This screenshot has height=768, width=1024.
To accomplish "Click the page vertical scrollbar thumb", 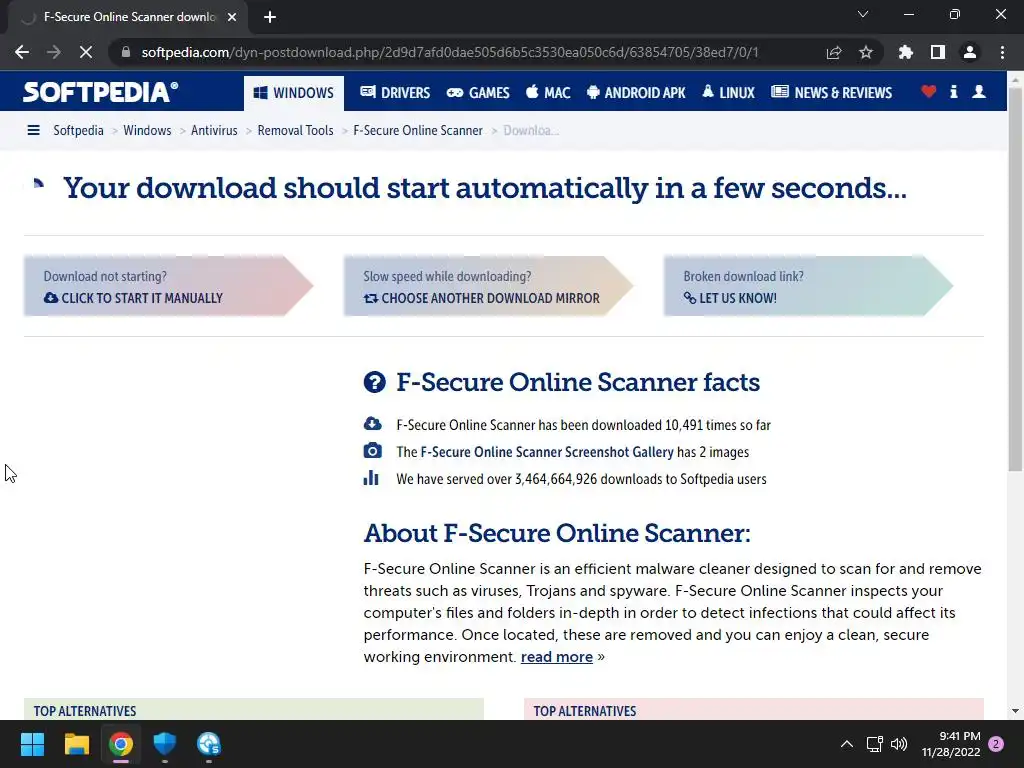I will (1015, 278).
